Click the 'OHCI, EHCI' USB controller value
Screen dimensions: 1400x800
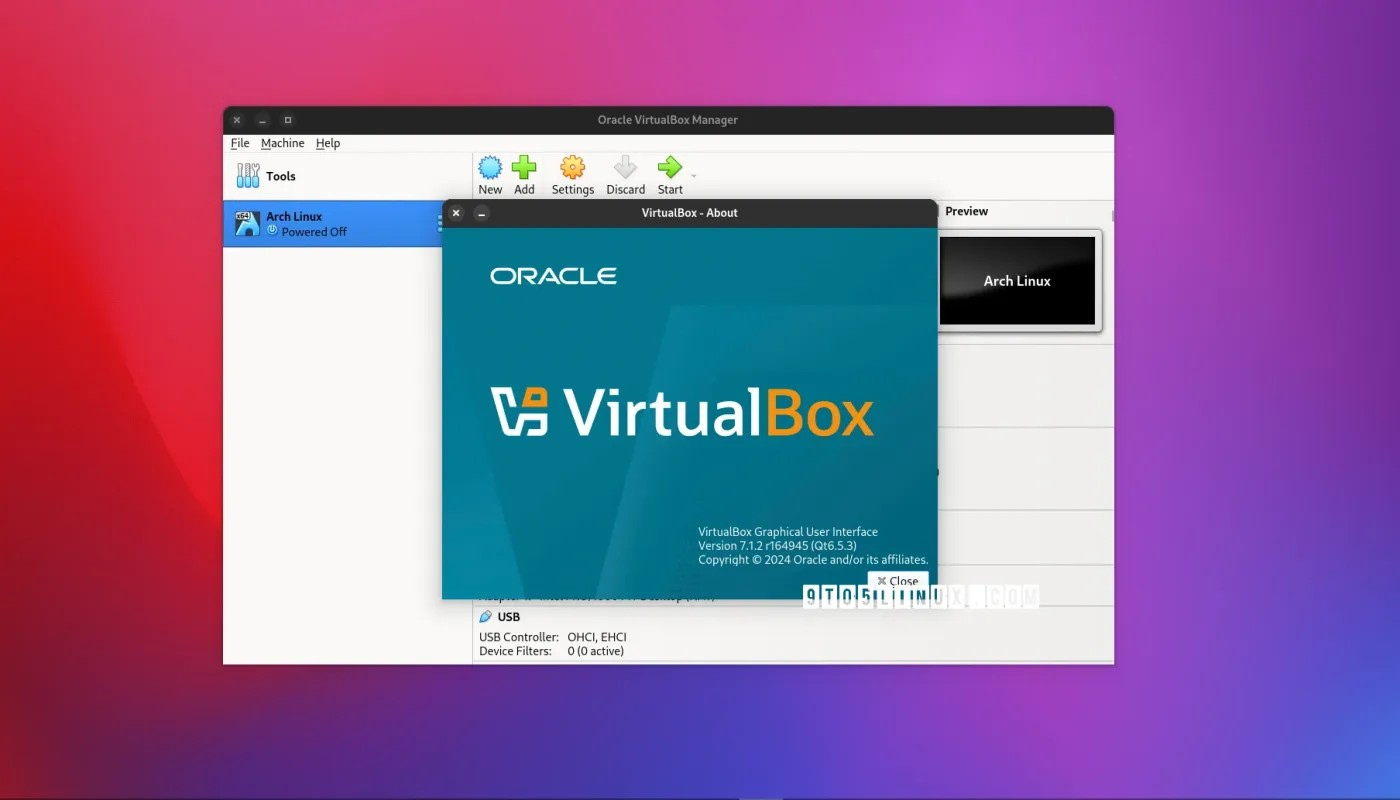tap(597, 637)
